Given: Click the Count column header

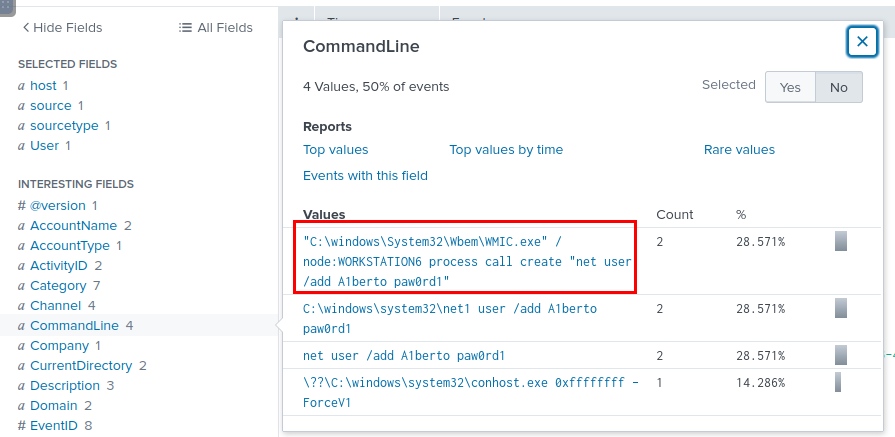Looking at the screenshot, I should click(673, 215).
